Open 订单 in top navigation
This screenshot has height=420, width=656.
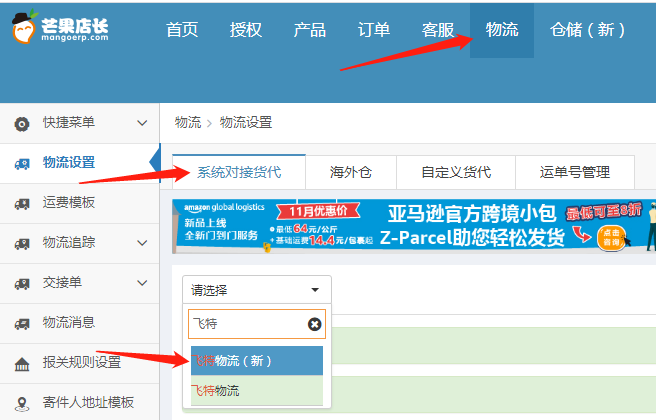[x=374, y=30]
